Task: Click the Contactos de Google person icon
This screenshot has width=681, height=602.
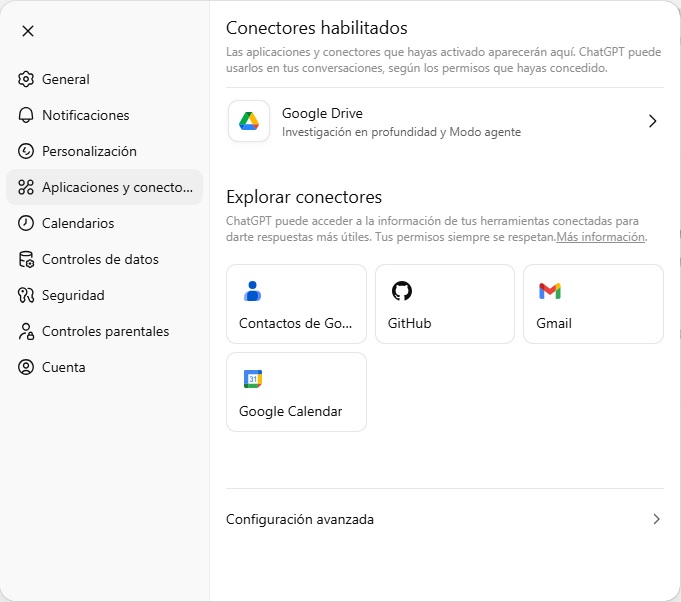Action: coord(253,291)
